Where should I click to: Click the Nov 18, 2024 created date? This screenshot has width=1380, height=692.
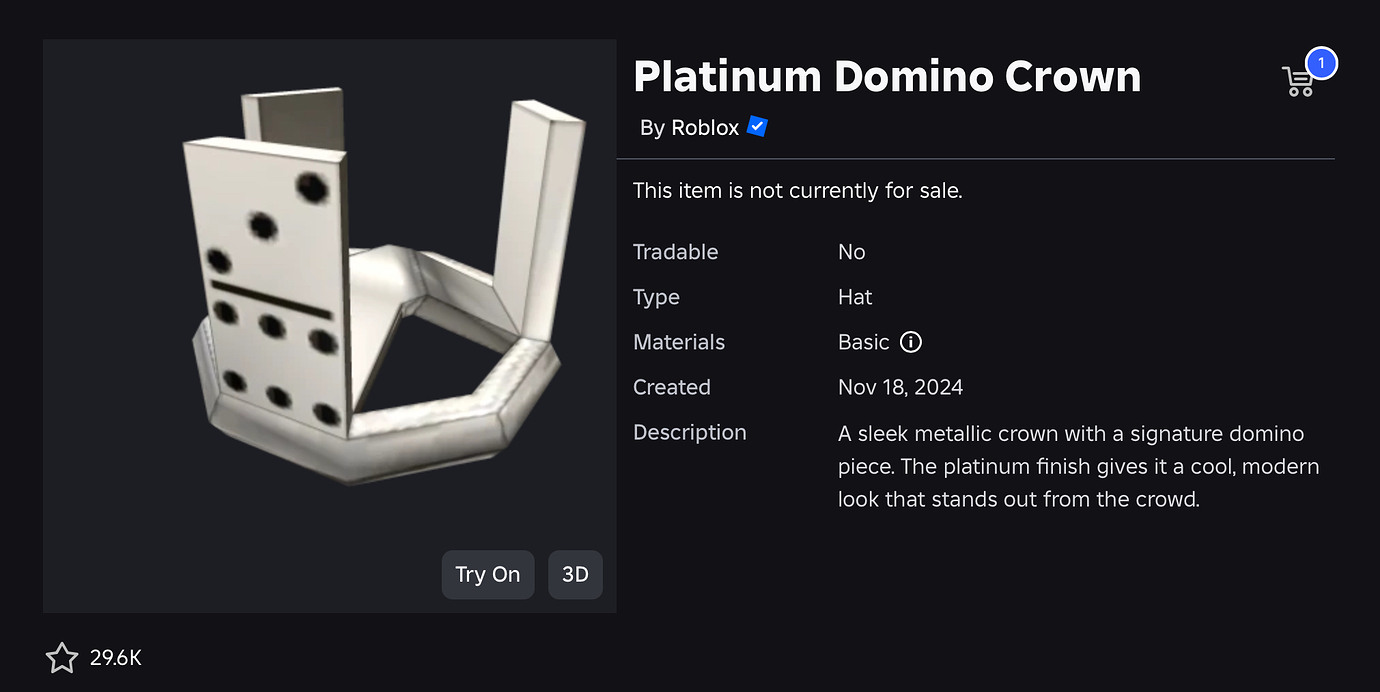coord(900,387)
